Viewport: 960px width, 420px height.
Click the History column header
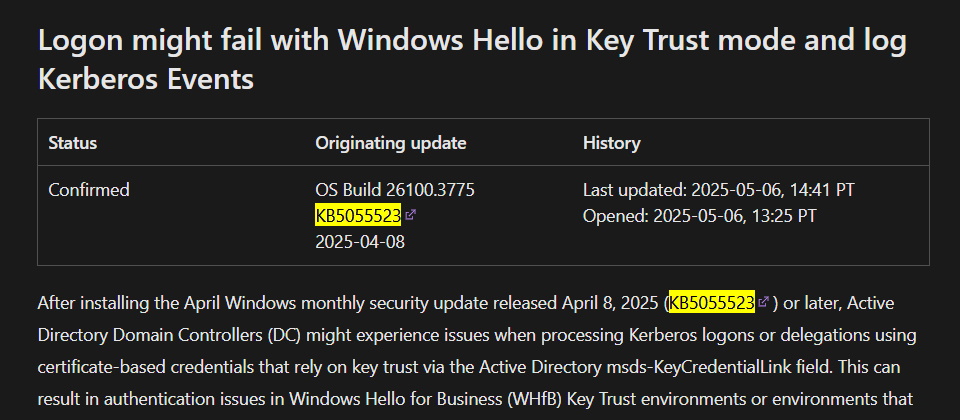point(612,143)
